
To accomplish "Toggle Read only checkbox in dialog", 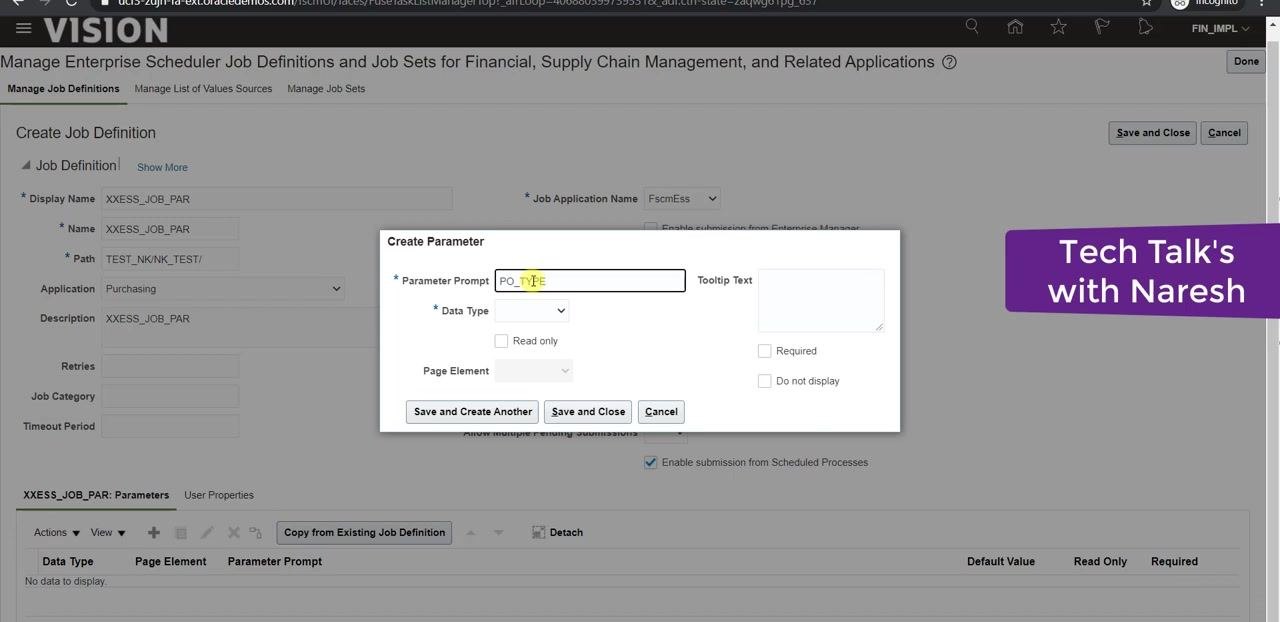I will coord(501,341).
